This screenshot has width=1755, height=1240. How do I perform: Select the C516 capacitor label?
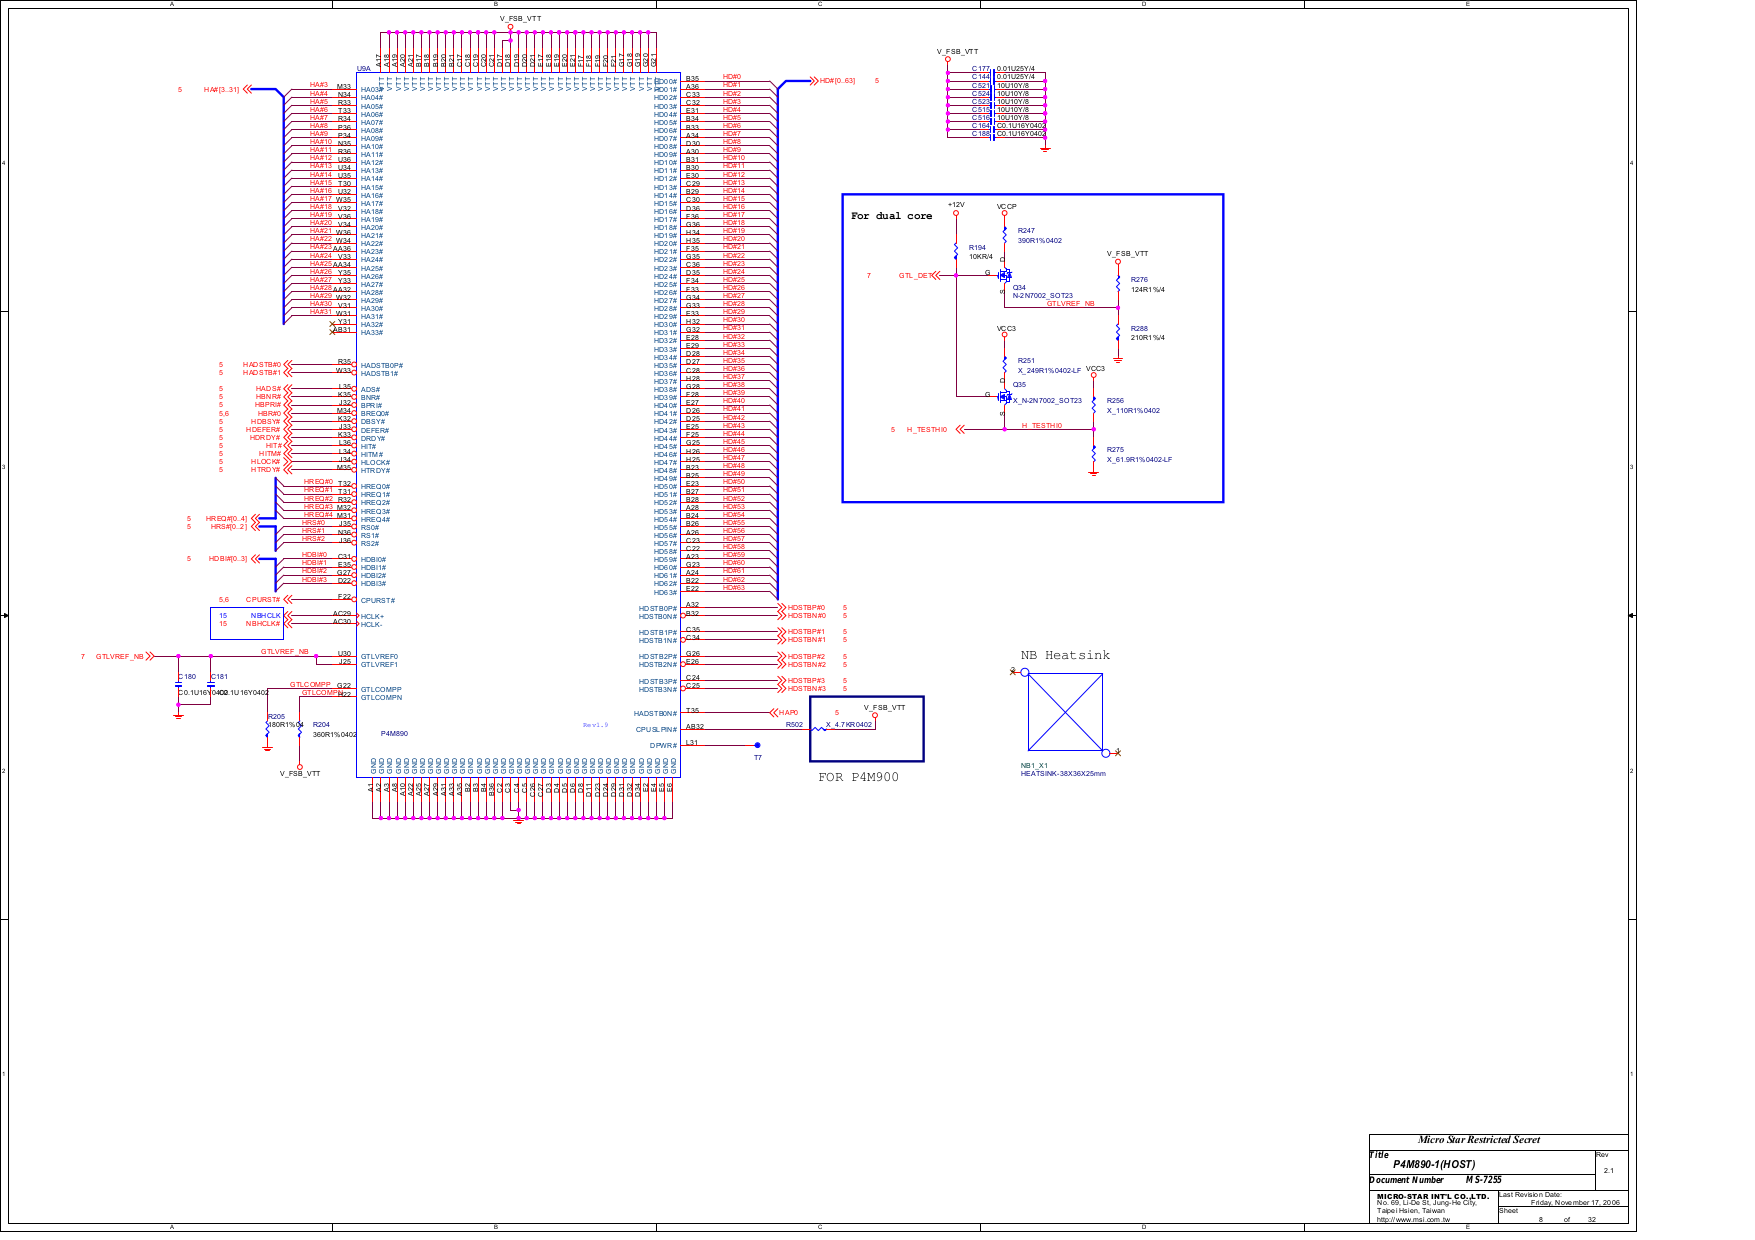pos(981,118)
